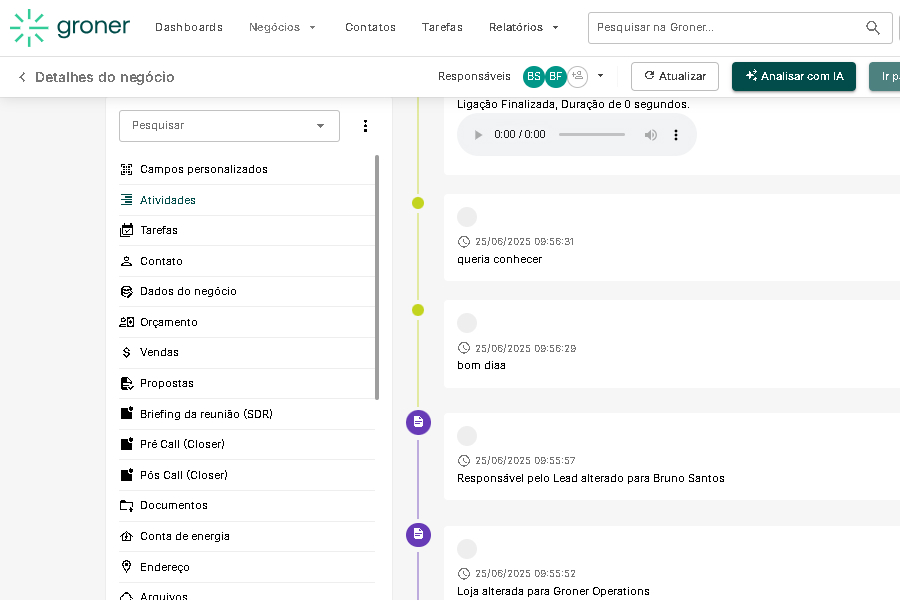Click the Groner logo
The height and width of the screenshot is (600, 900).
tap(70, 28)
